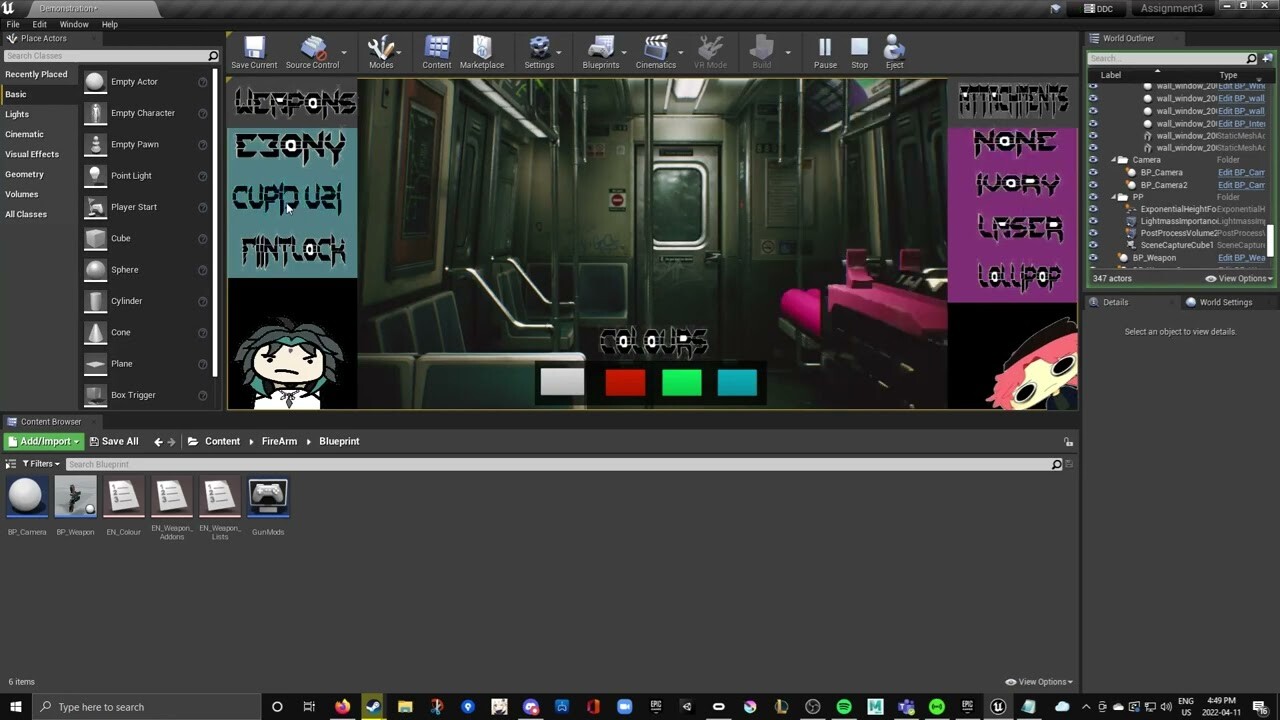Open the Marketplace from the toolbar
The image size is (1280, 720).
(482, 53)
